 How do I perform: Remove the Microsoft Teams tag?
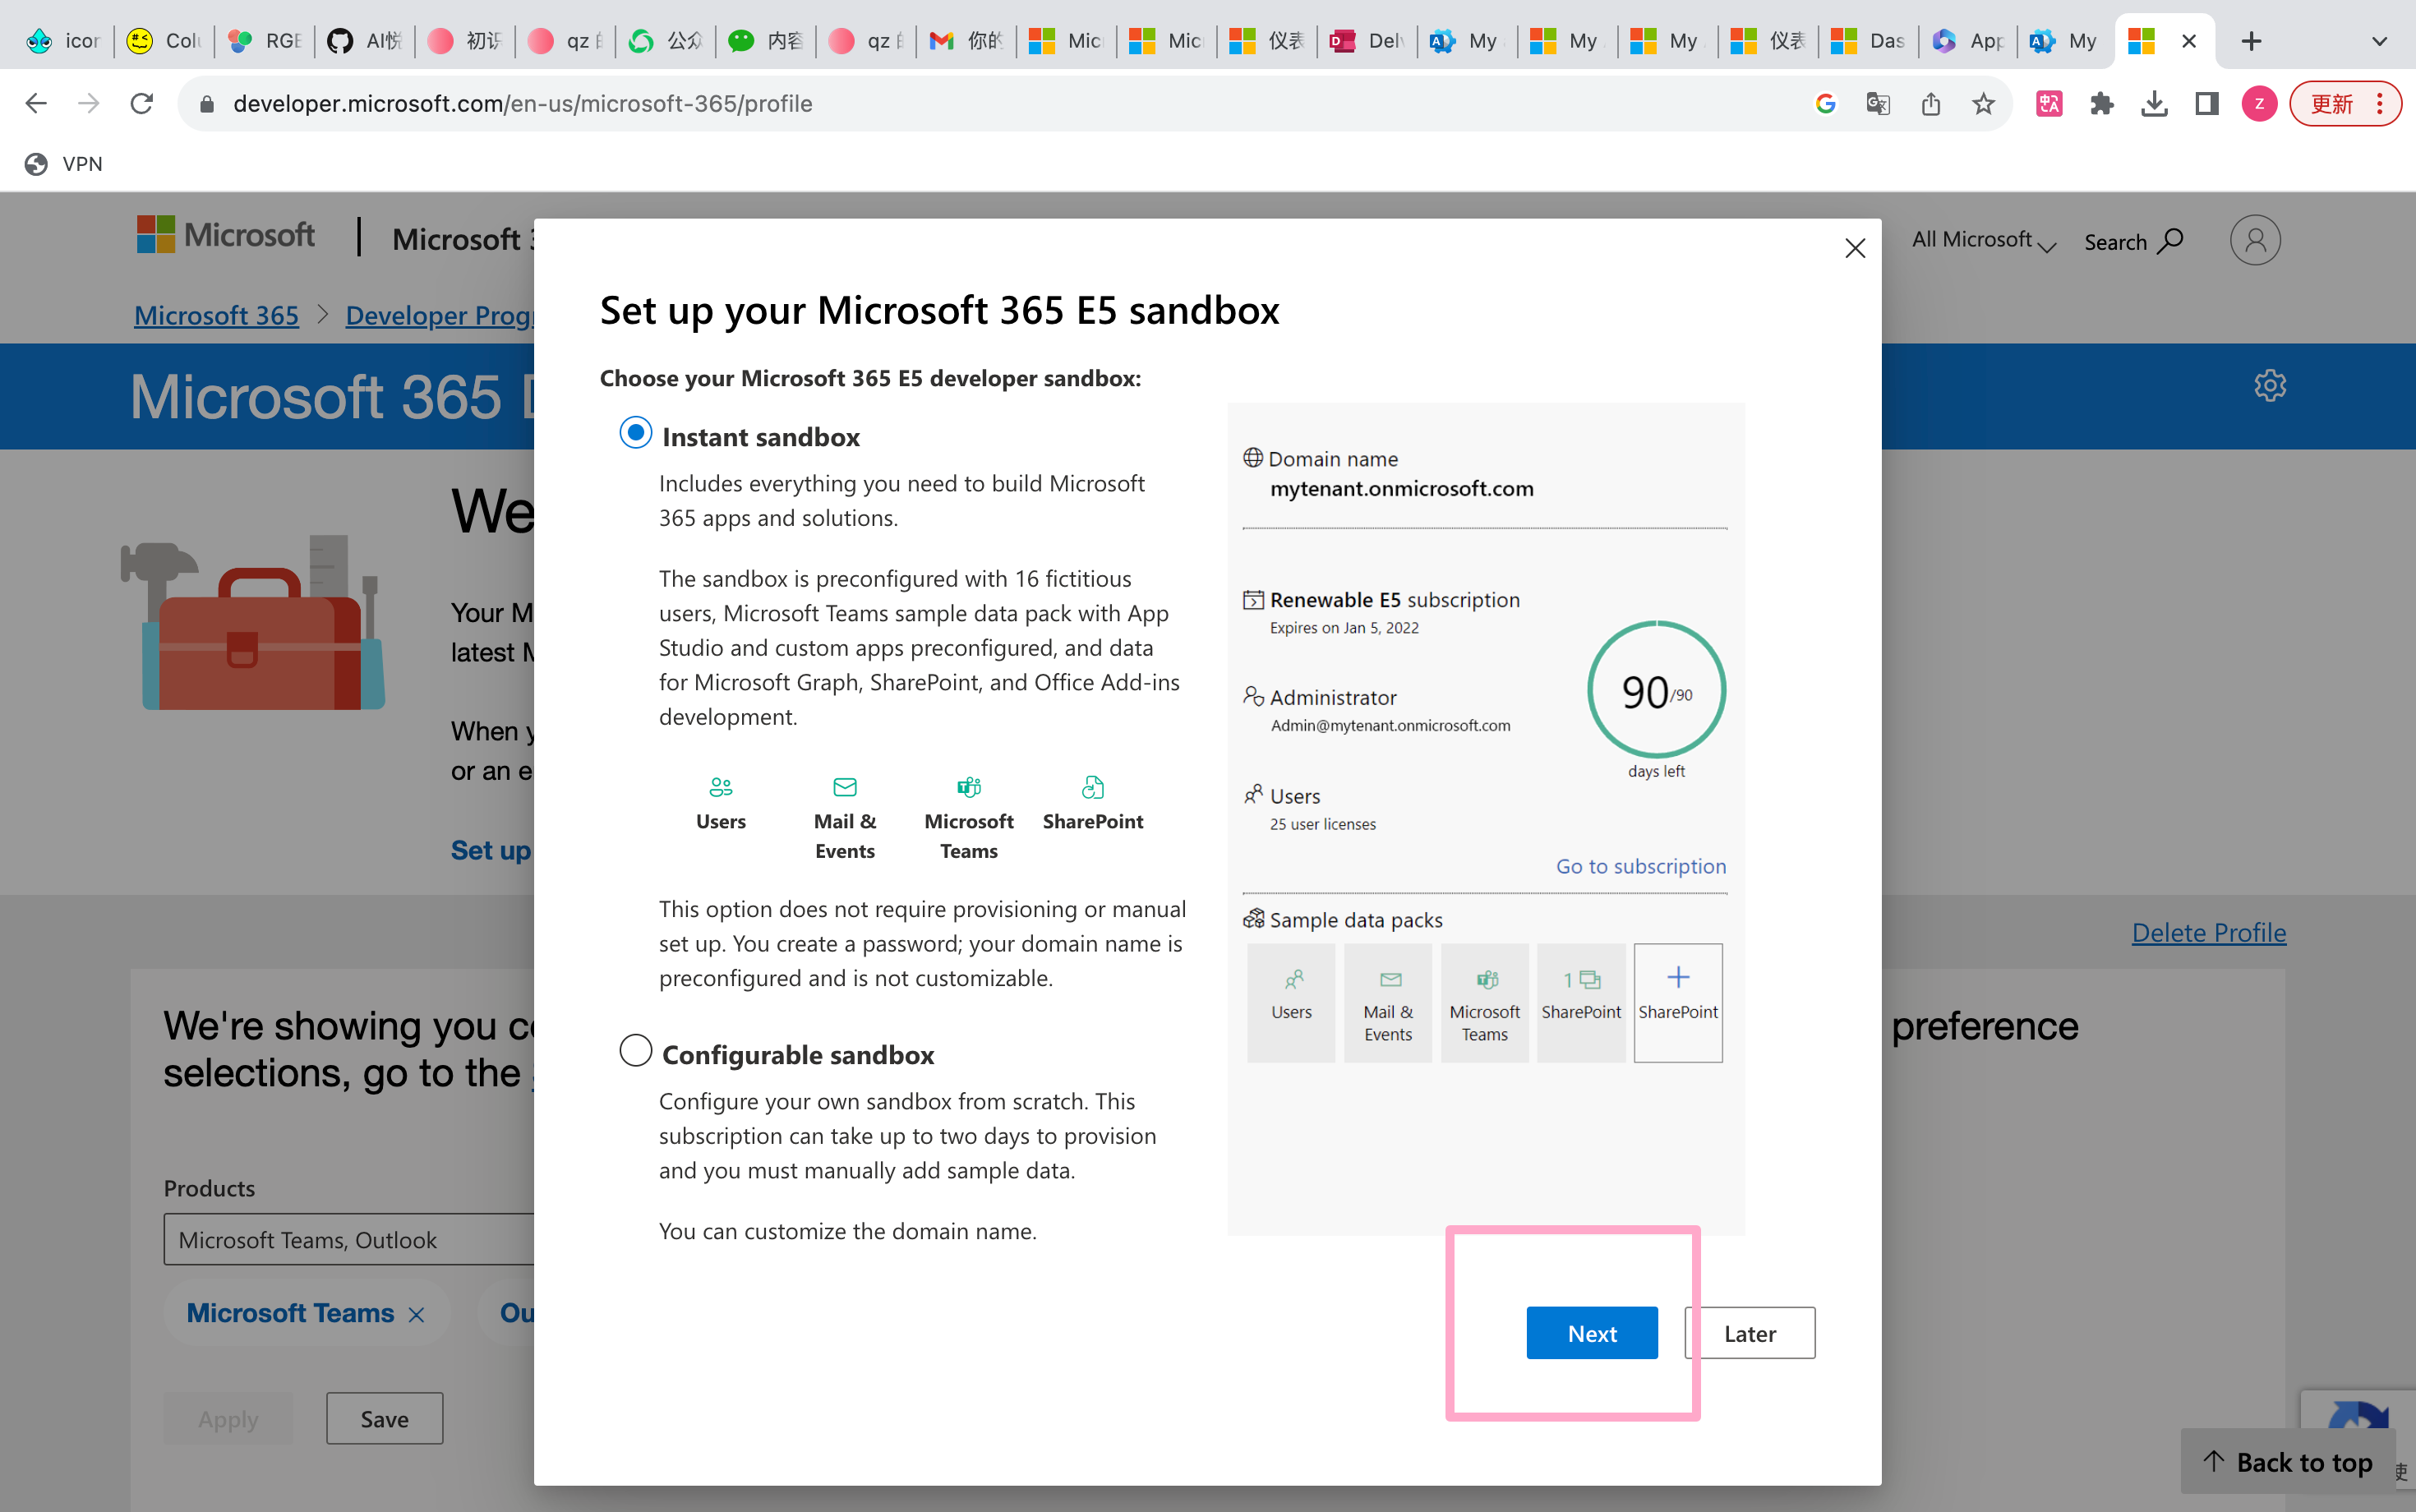coord(417,1315)
